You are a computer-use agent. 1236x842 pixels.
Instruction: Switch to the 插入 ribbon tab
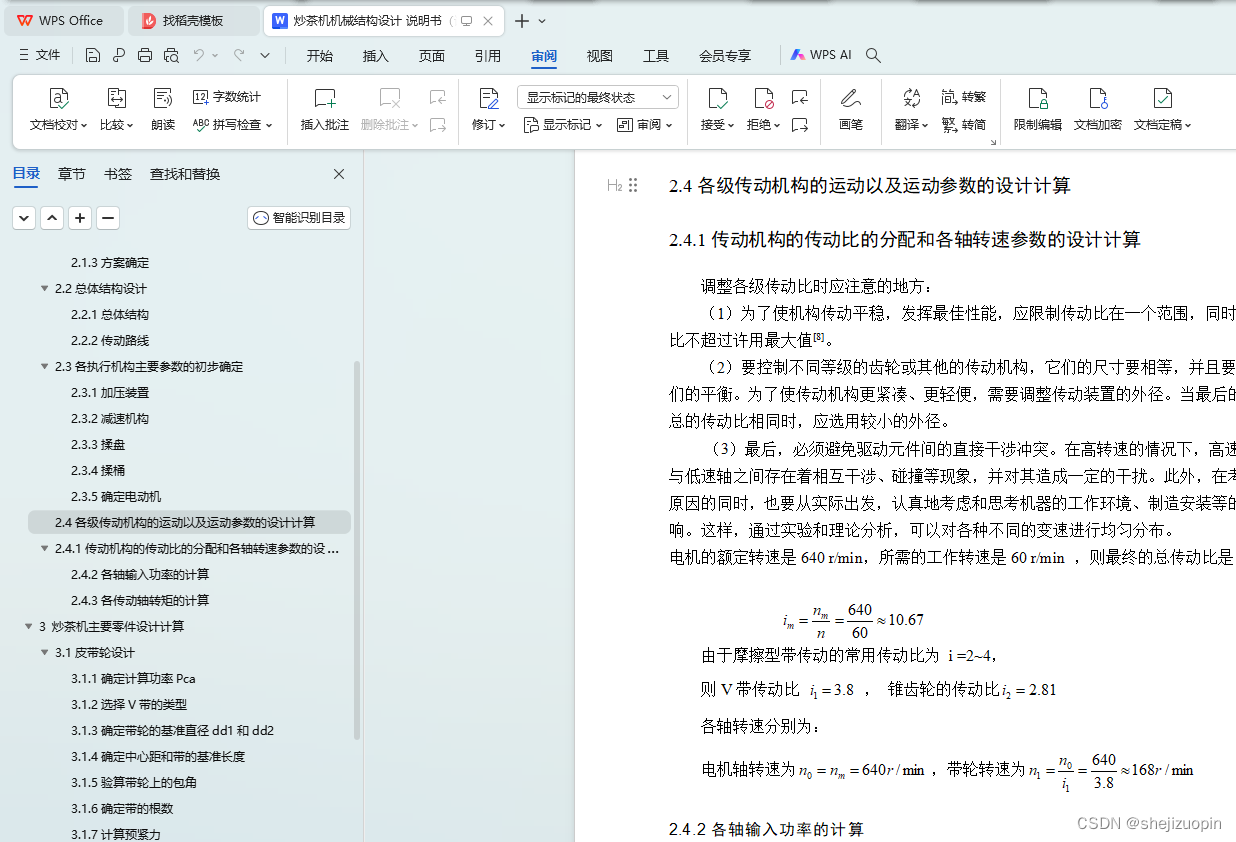[x=376, y=56]
